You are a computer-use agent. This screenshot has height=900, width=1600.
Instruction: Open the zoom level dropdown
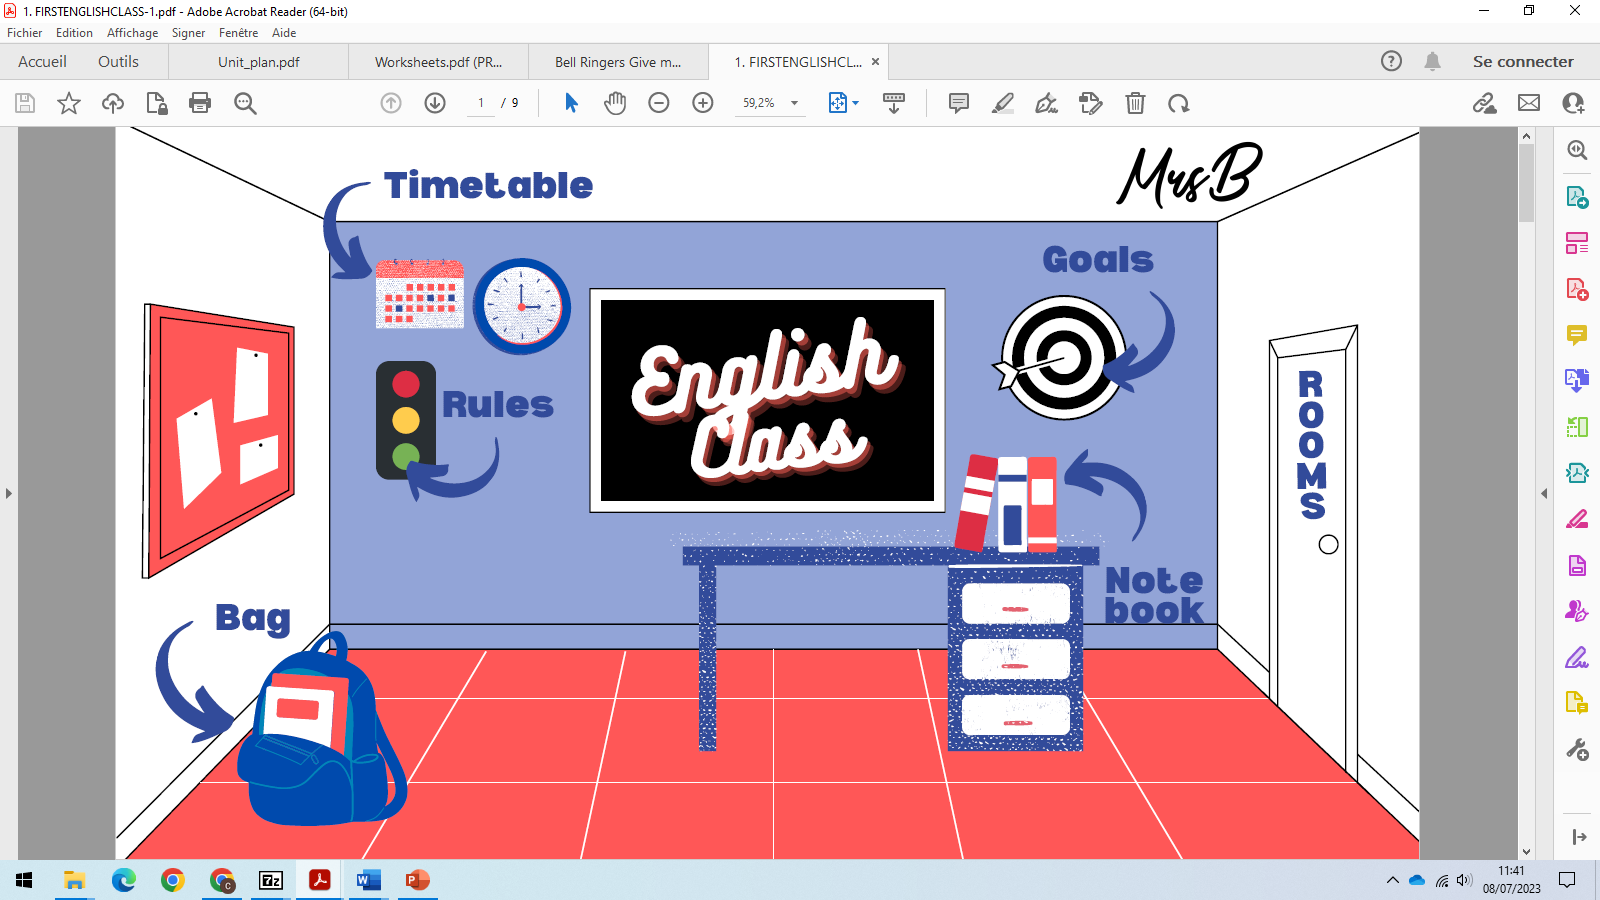795,103
